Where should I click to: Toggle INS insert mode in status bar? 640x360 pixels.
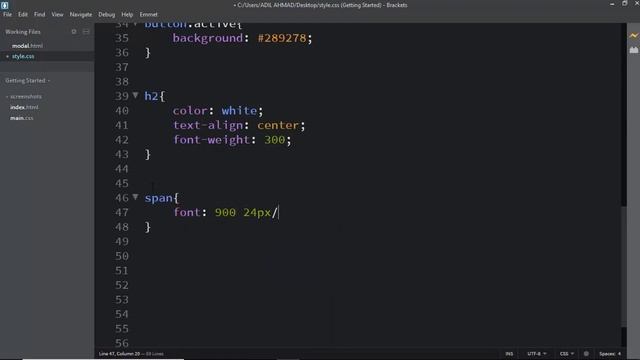tap(509, 353)
